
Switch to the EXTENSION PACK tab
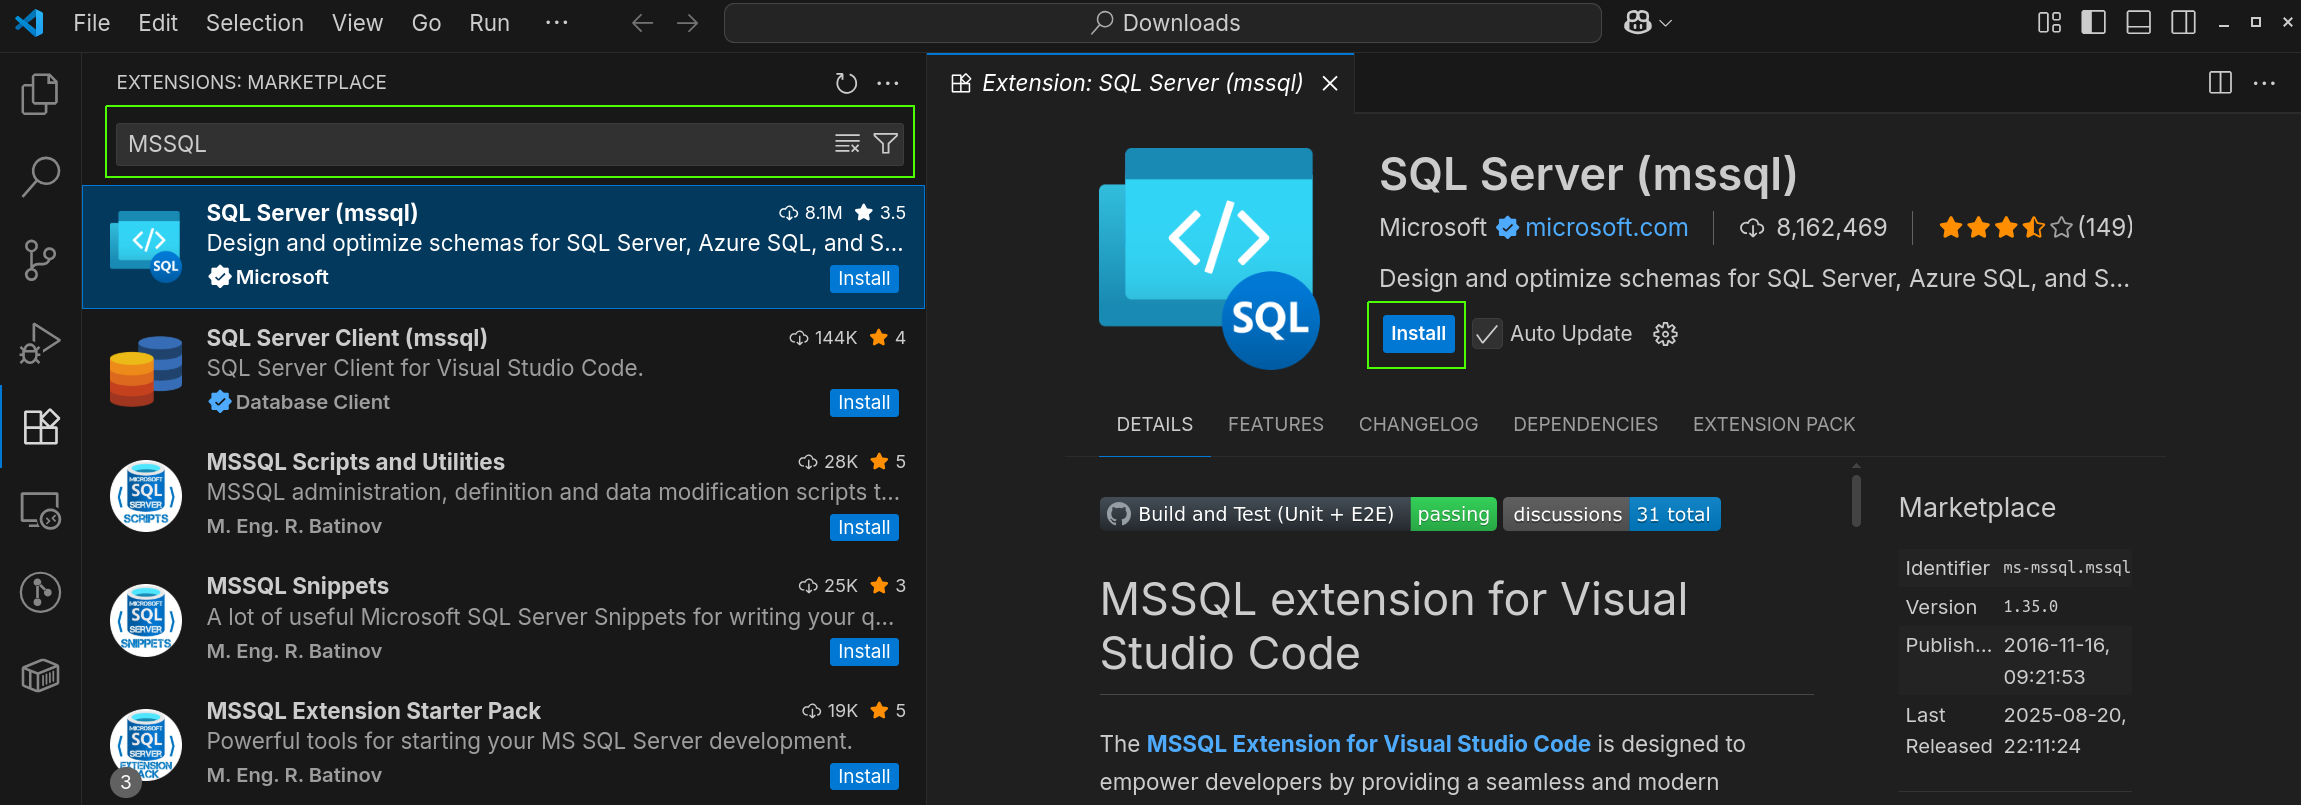tap(1774, 425)
